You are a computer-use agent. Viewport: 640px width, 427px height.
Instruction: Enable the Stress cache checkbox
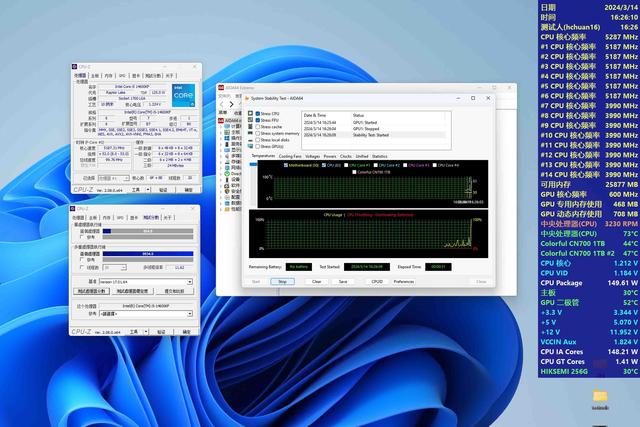click(258, 127)
